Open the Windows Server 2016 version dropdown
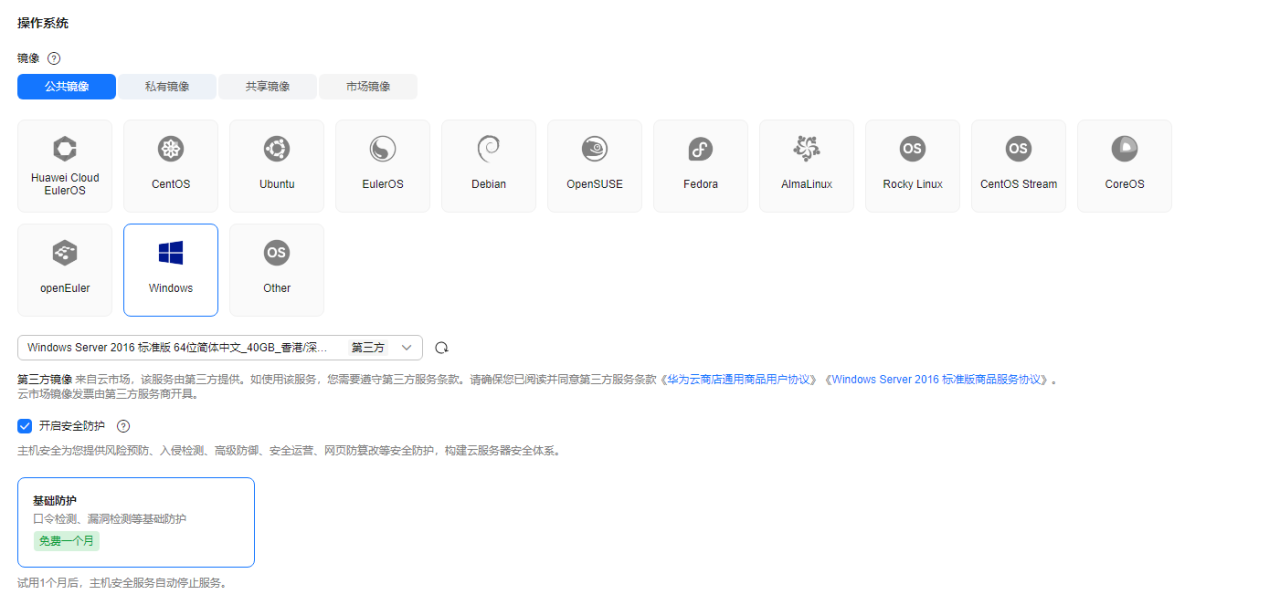This screenshot has width=1280, height=605. 220,347
